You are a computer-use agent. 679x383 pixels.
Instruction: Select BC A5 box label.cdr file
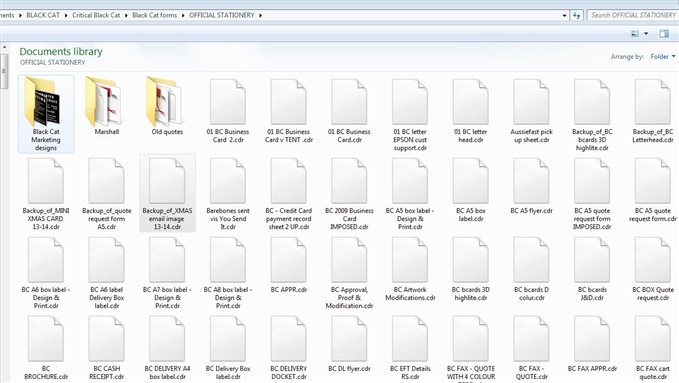[x=471, y=190]
